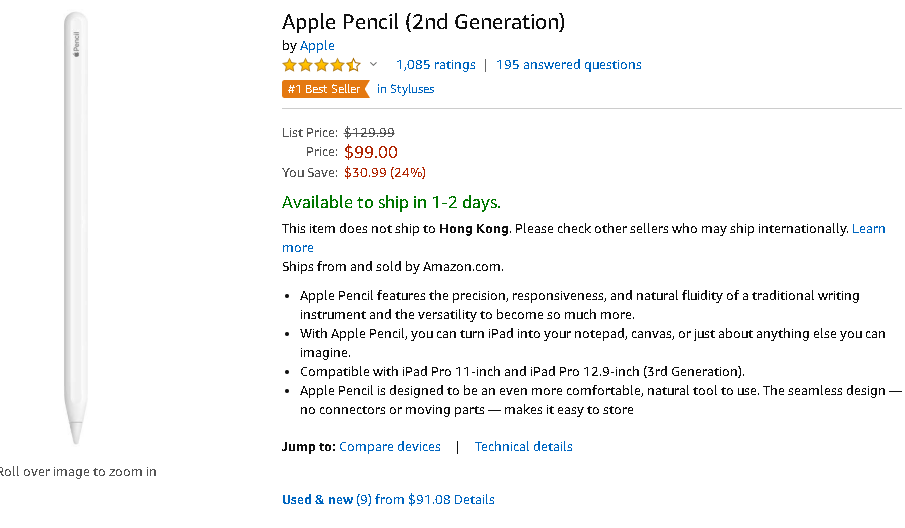Screen dimensions: 905x528
Task: Click the star rating icons
Action: [321, 65]
